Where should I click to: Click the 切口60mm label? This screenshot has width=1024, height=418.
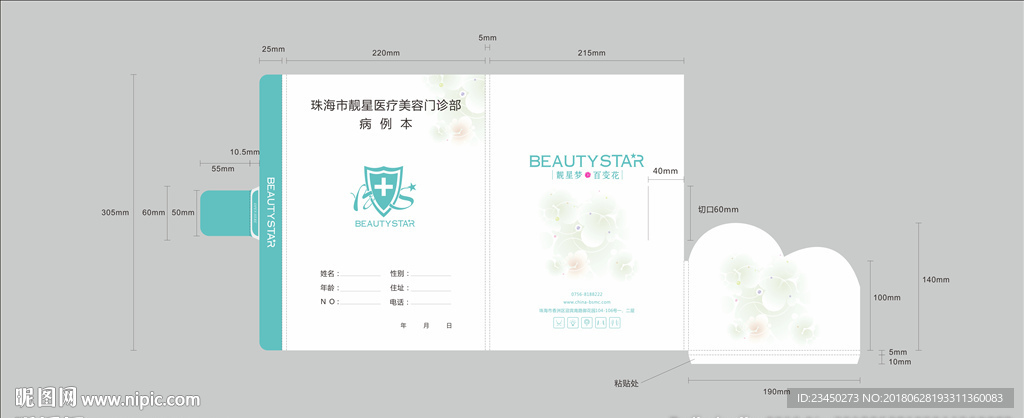click(718, 210)
